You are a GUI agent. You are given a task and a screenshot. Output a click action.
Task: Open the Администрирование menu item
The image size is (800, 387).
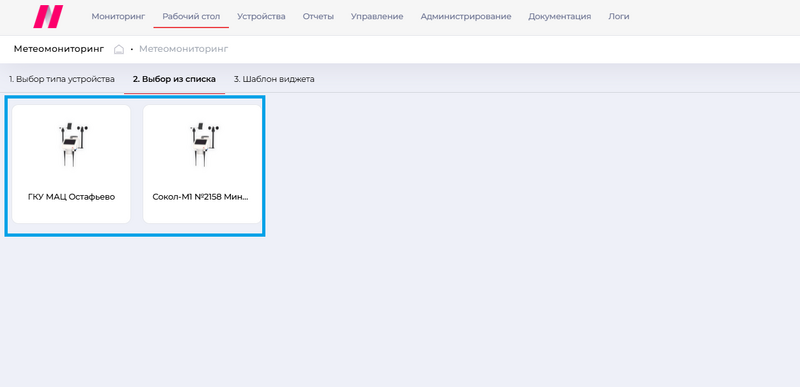[466, 16]
